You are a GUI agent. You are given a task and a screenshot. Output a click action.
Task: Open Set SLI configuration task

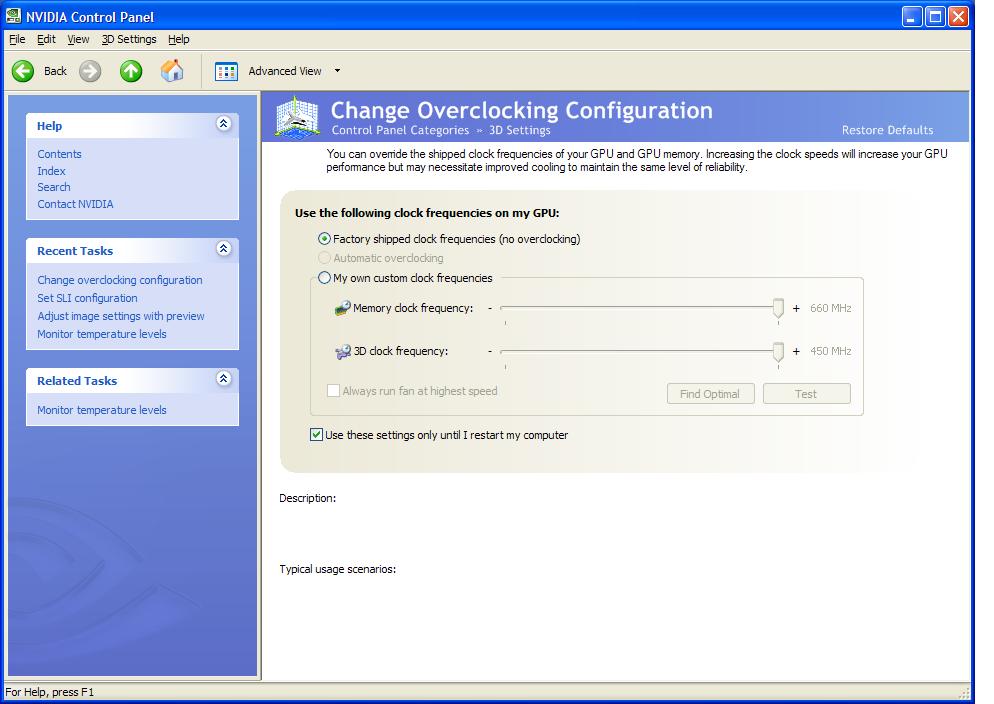click(87, 298)
